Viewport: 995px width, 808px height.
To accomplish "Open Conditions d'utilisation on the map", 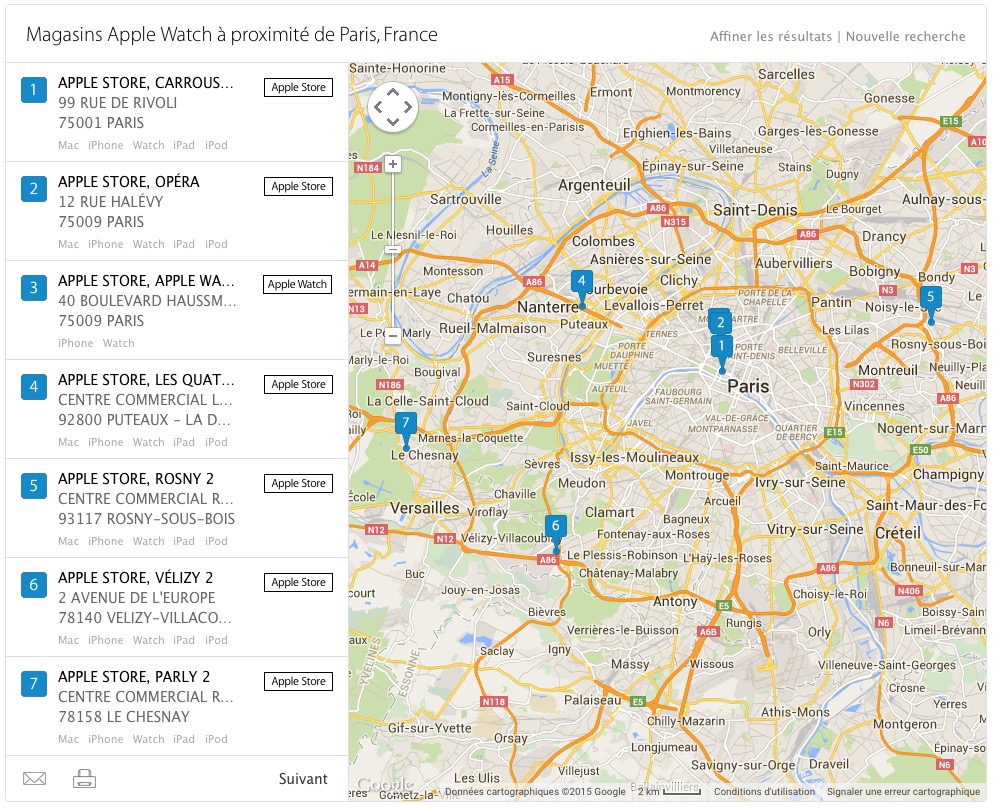I will pyautogui.click(x=764, y=791).
